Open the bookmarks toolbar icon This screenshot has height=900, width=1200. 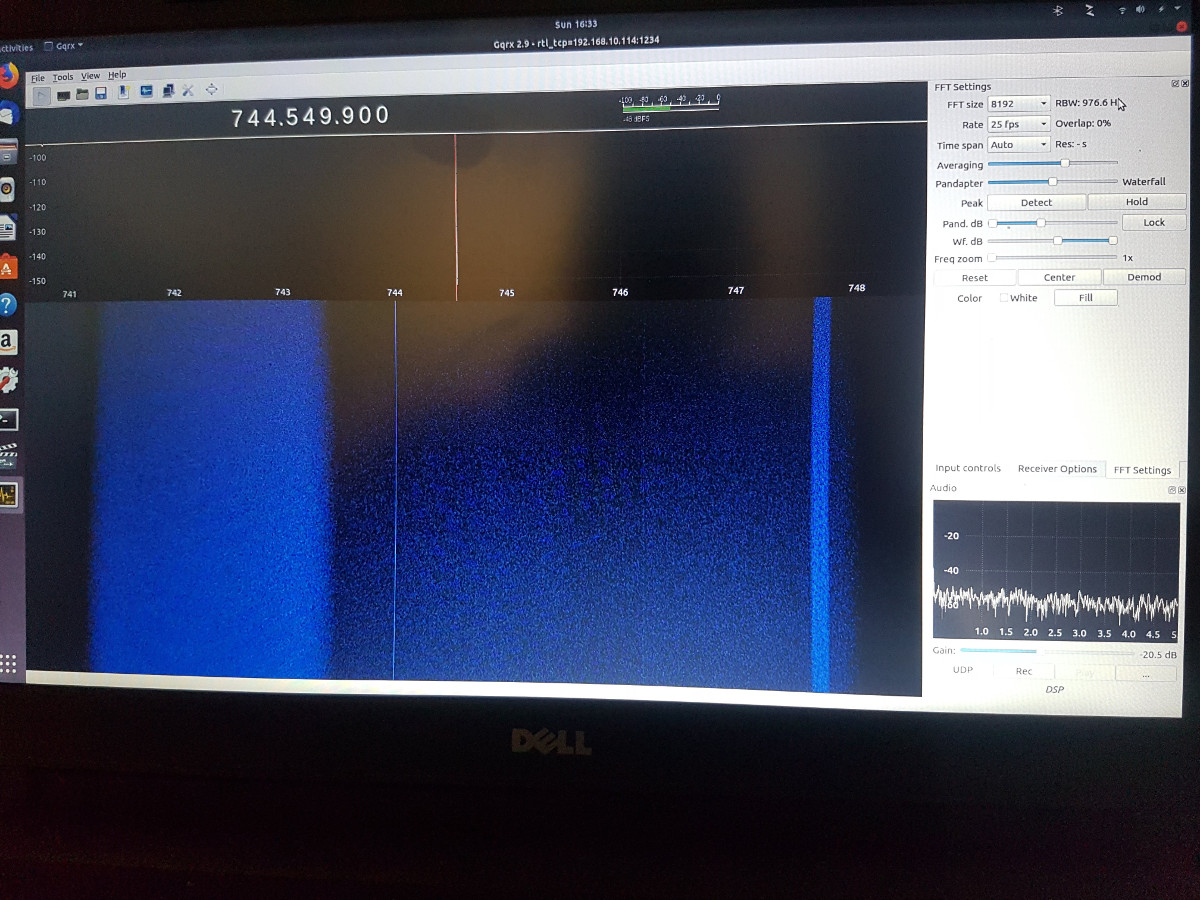[124, 92]
